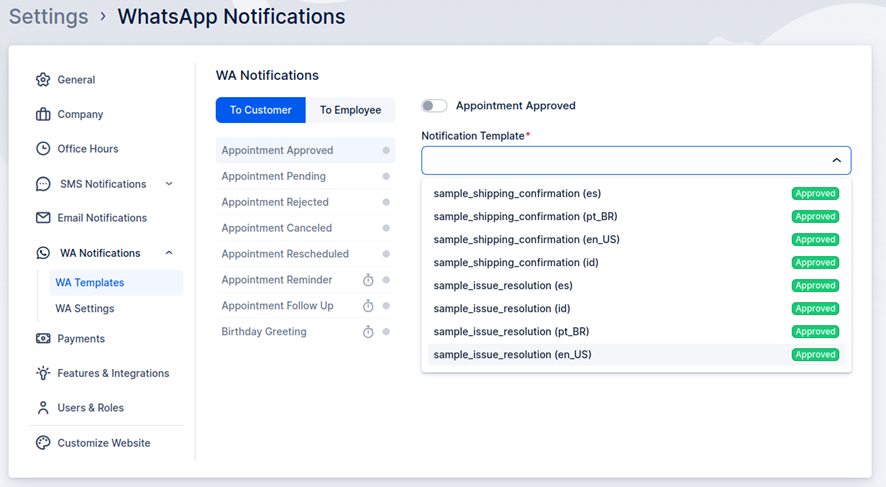
Task: Enable the Appointment Approved toggle switch
Action: 434,106
